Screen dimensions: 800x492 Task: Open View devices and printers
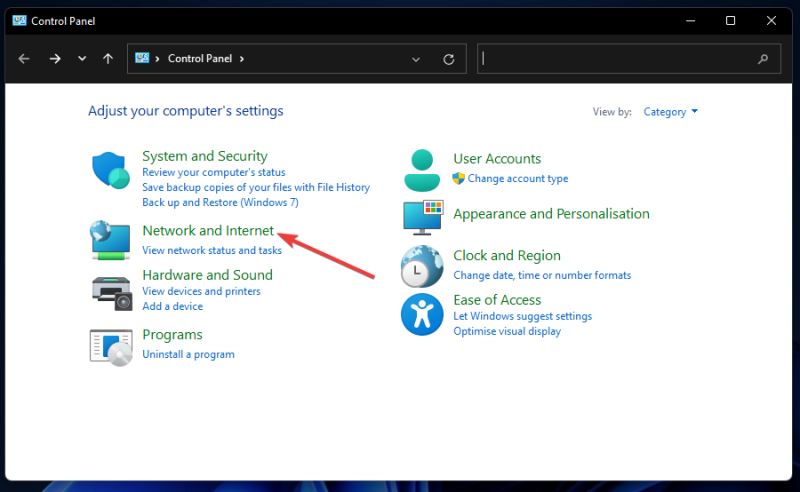201,291
